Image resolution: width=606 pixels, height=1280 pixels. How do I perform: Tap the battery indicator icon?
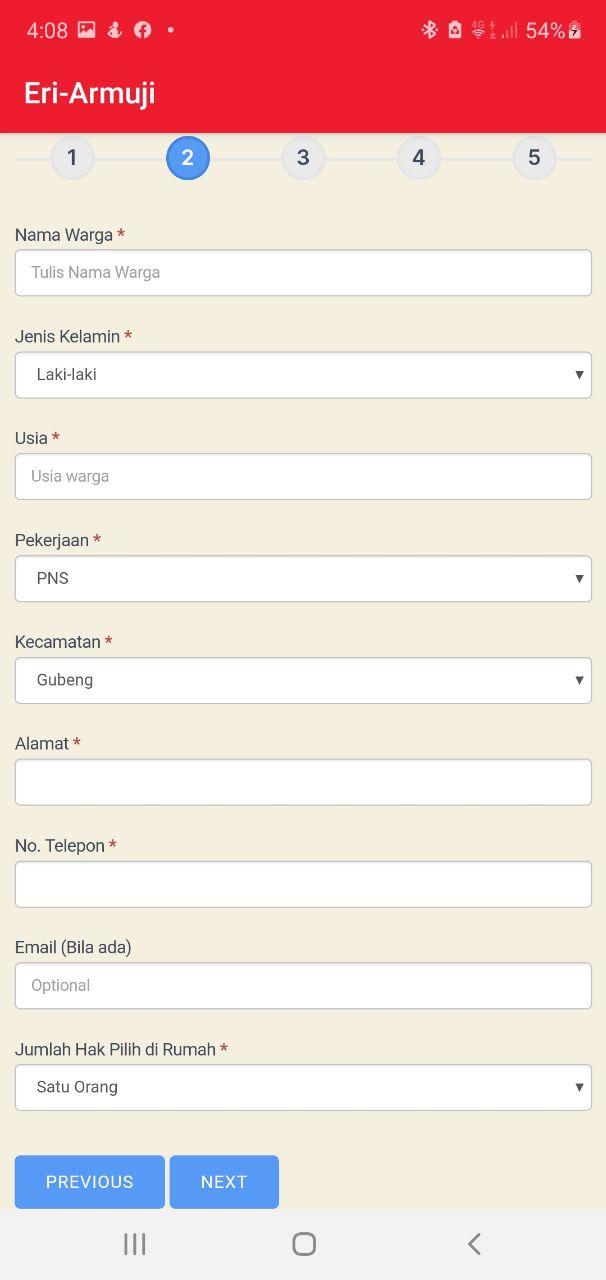point(575,30)
